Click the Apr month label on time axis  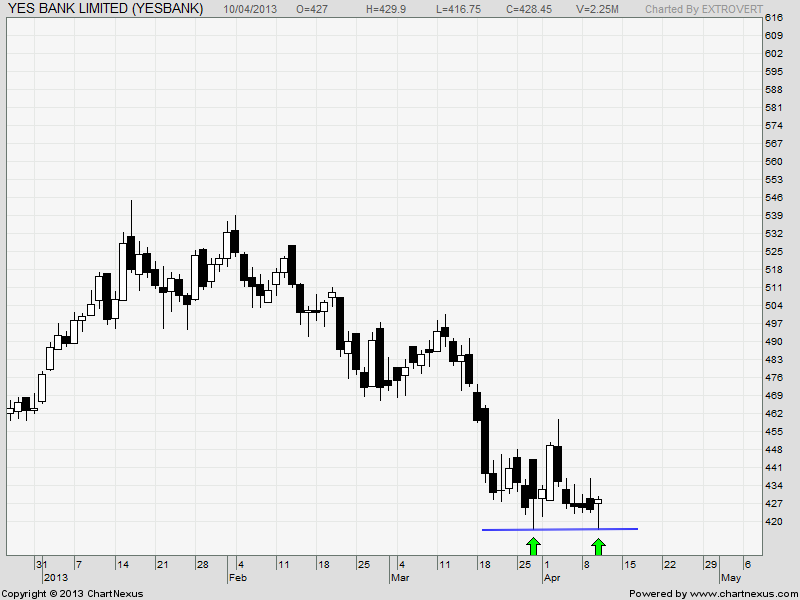[552, 578]
